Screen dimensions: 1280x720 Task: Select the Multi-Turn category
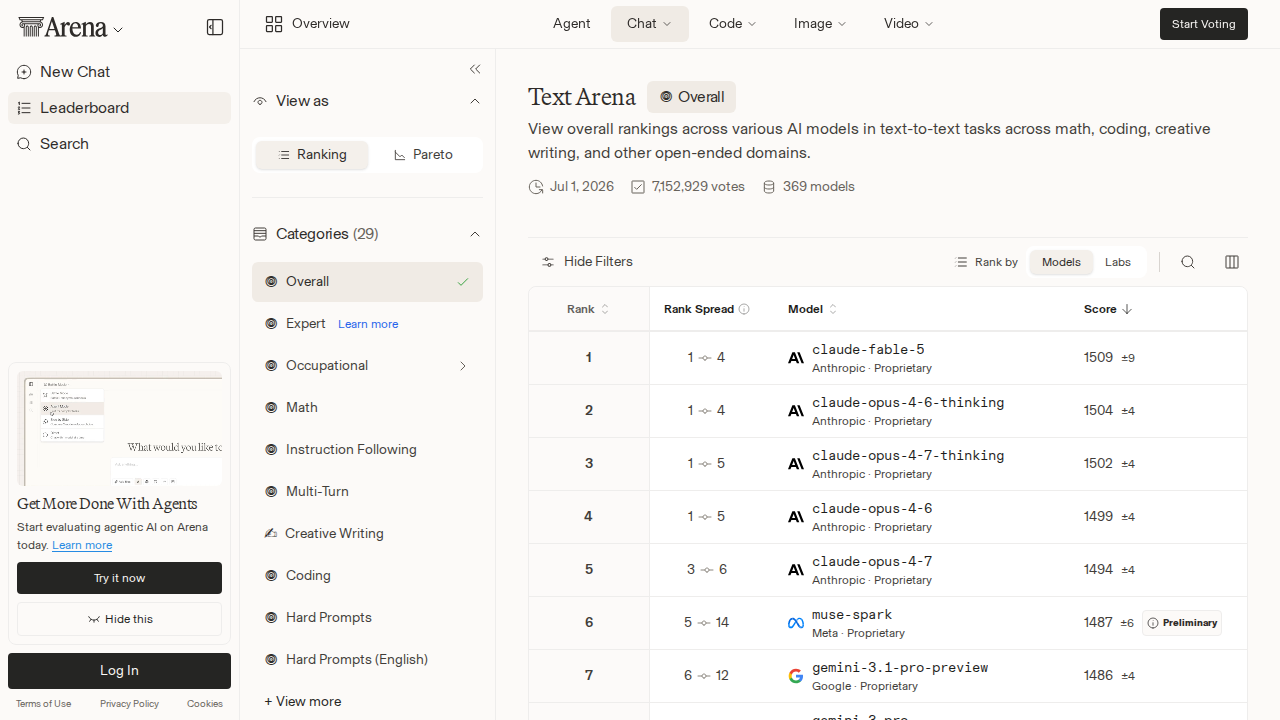point(367,492)
